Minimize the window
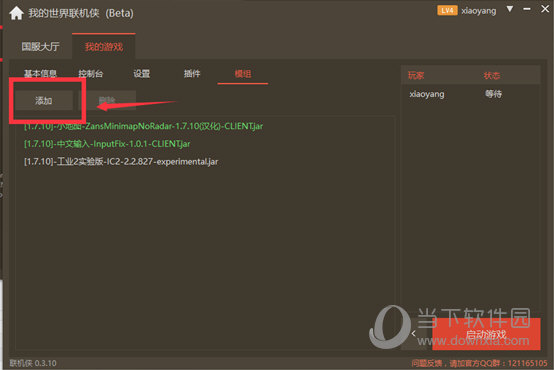Screen dimensions: 554x370 coord(527,9)
